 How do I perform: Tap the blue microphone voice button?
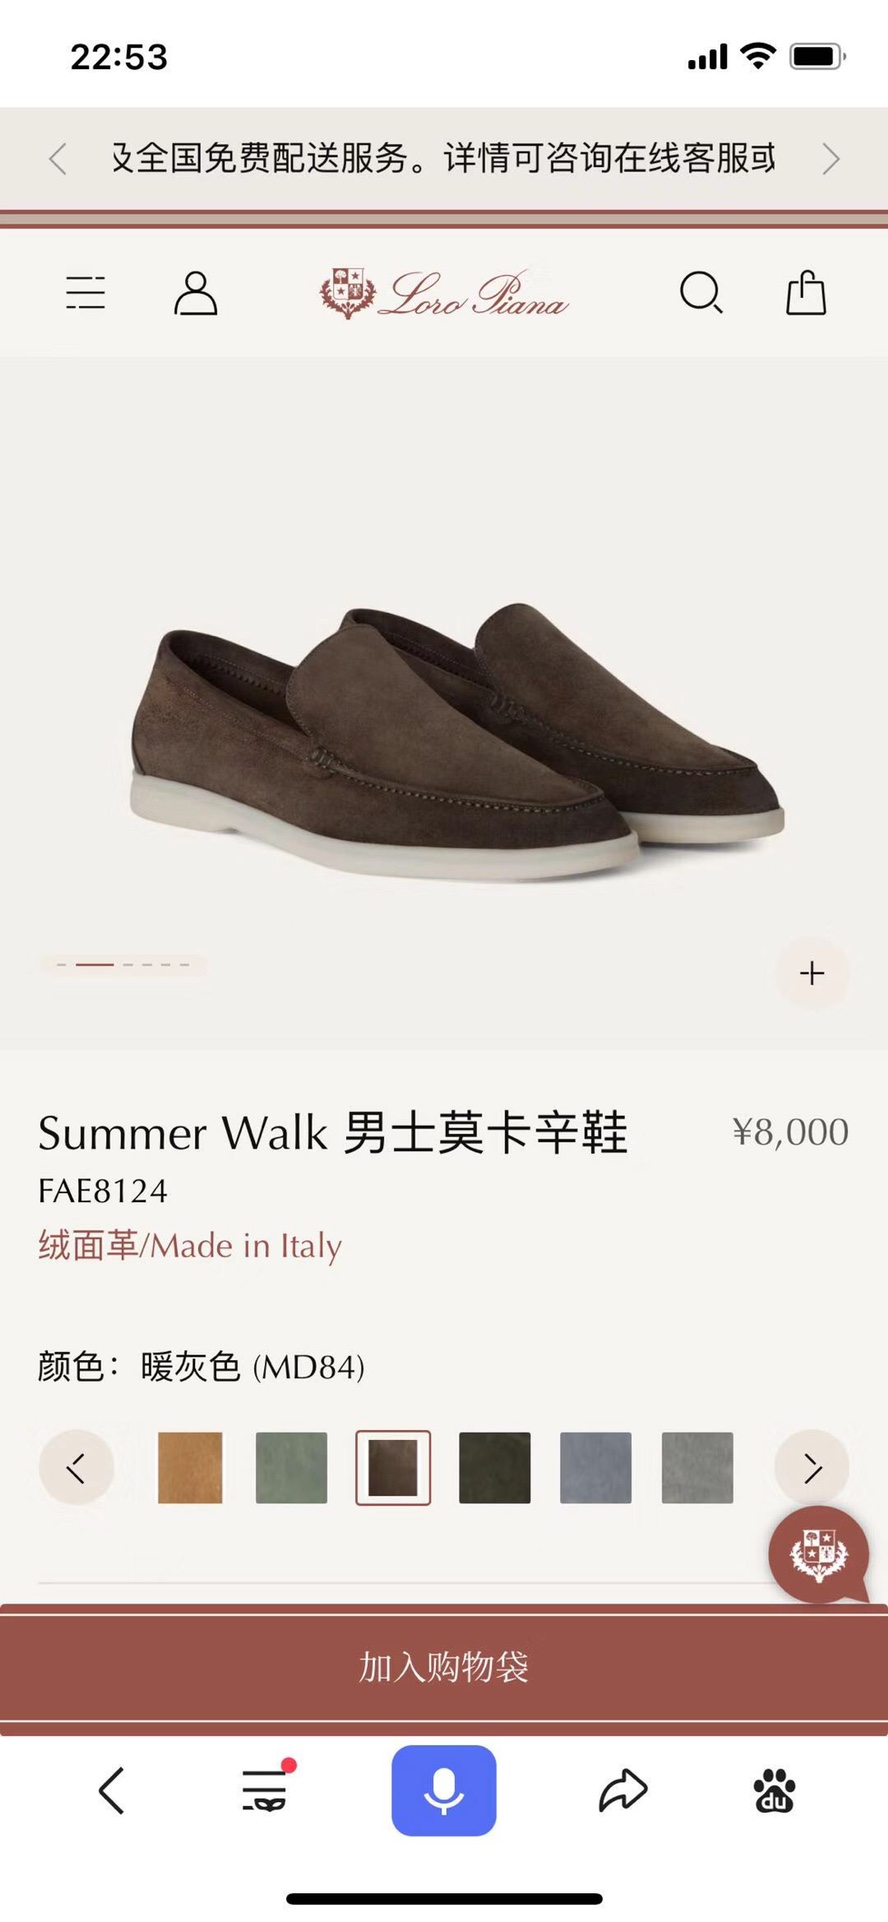click(x=444, y=1790)
